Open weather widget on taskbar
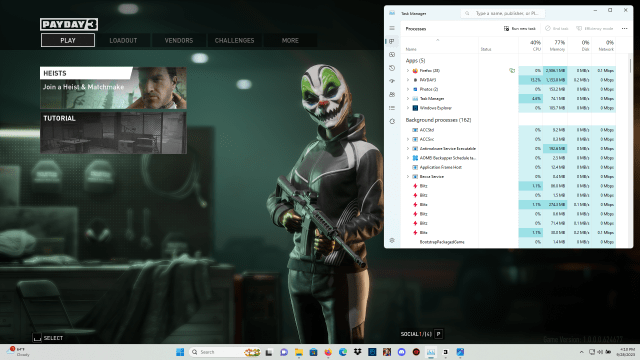 tap(18, 352)
